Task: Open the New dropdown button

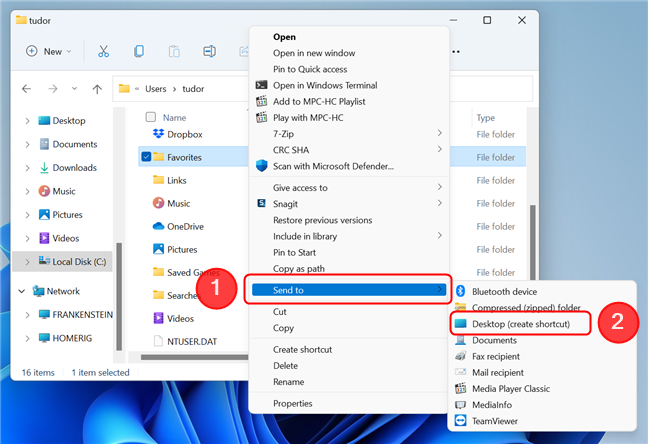Action: 49,51
